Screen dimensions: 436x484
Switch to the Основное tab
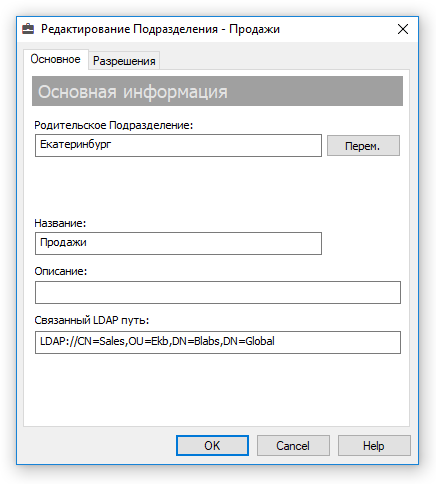pyautogui.click(x=55, y=59)
